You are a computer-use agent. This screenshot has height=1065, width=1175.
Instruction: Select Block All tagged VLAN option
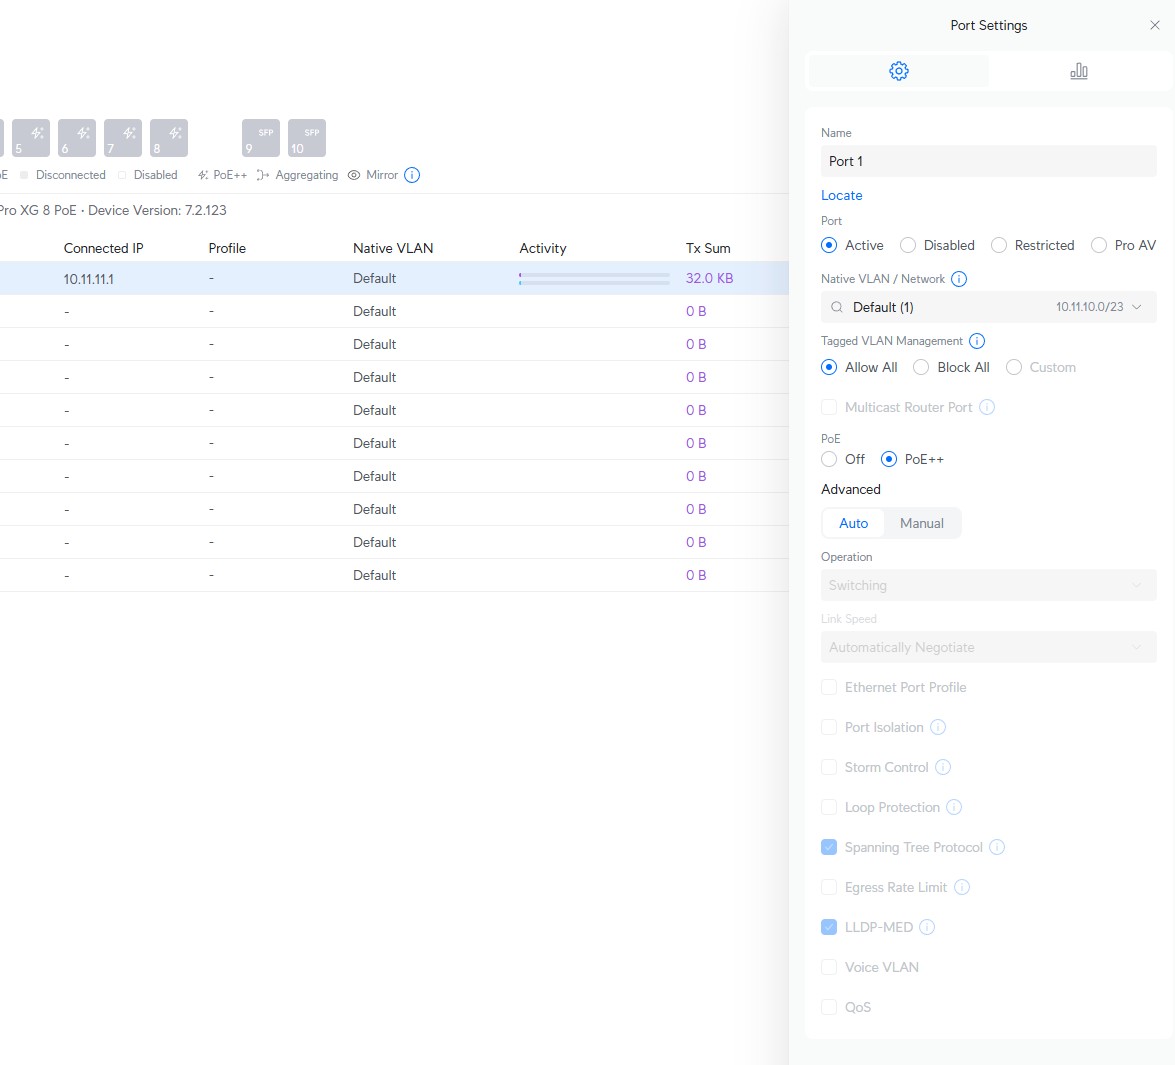922,367
